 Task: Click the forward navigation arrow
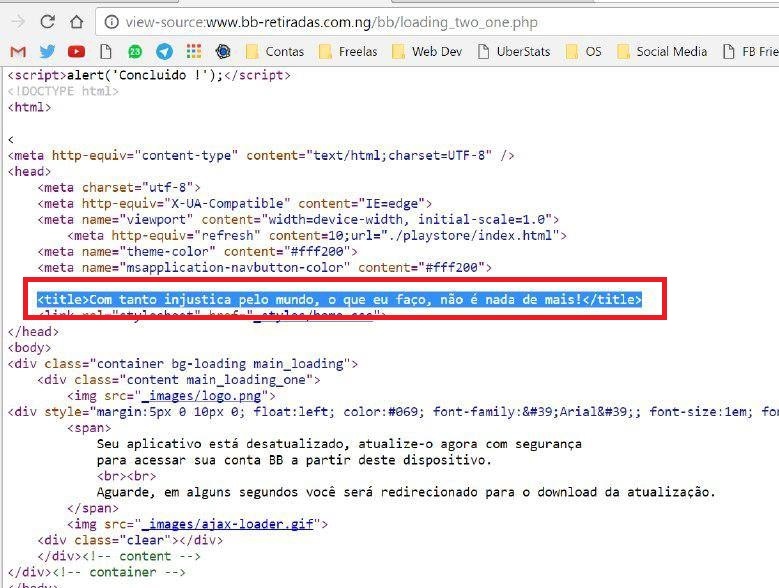[18, 22]
